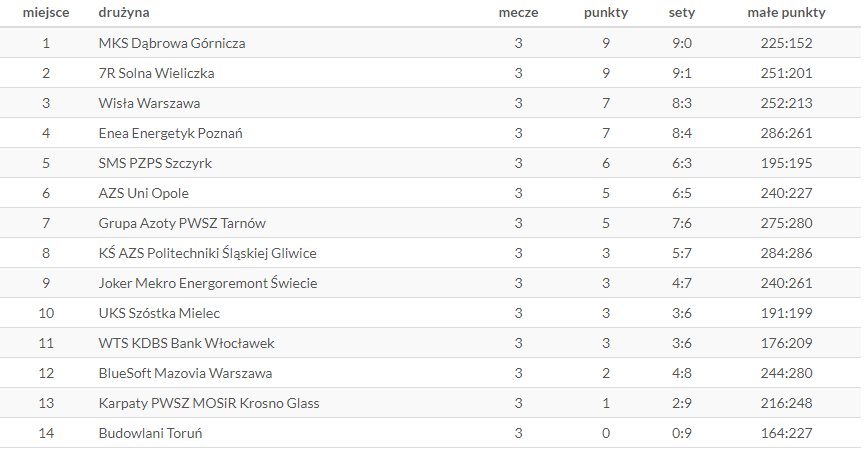
Task: Click the 'małe punkty' column header
Action: 786,13
